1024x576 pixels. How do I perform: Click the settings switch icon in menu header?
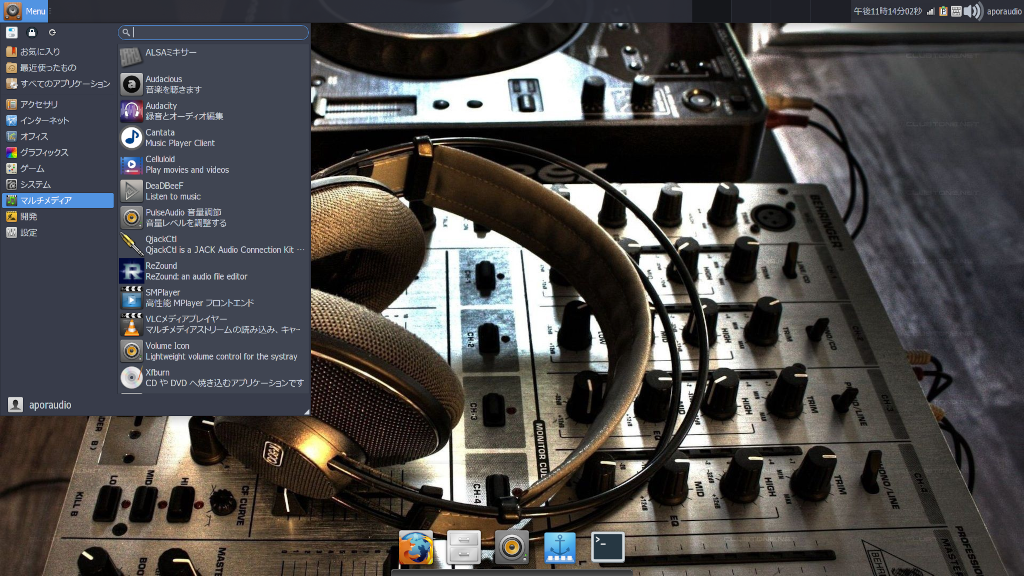point(12,32)
